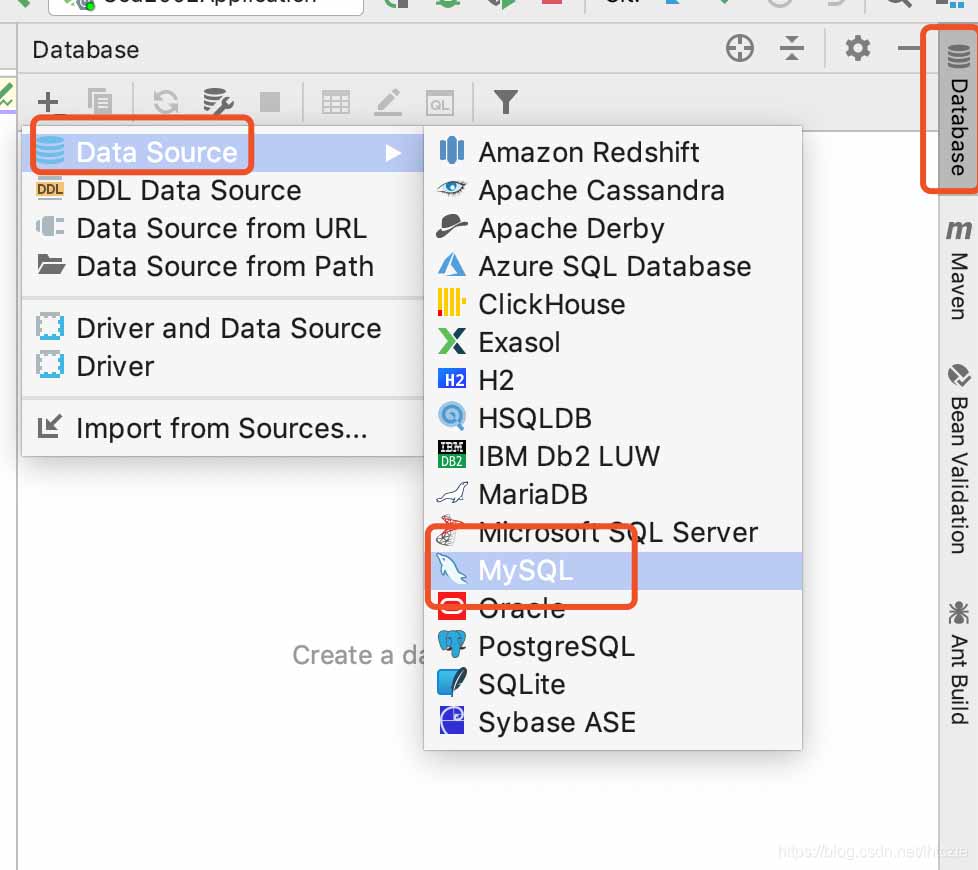Switch to the Bean Validation side tab
Image resolution: width=978 pixels, height=870 pixels.
point(959,460)
